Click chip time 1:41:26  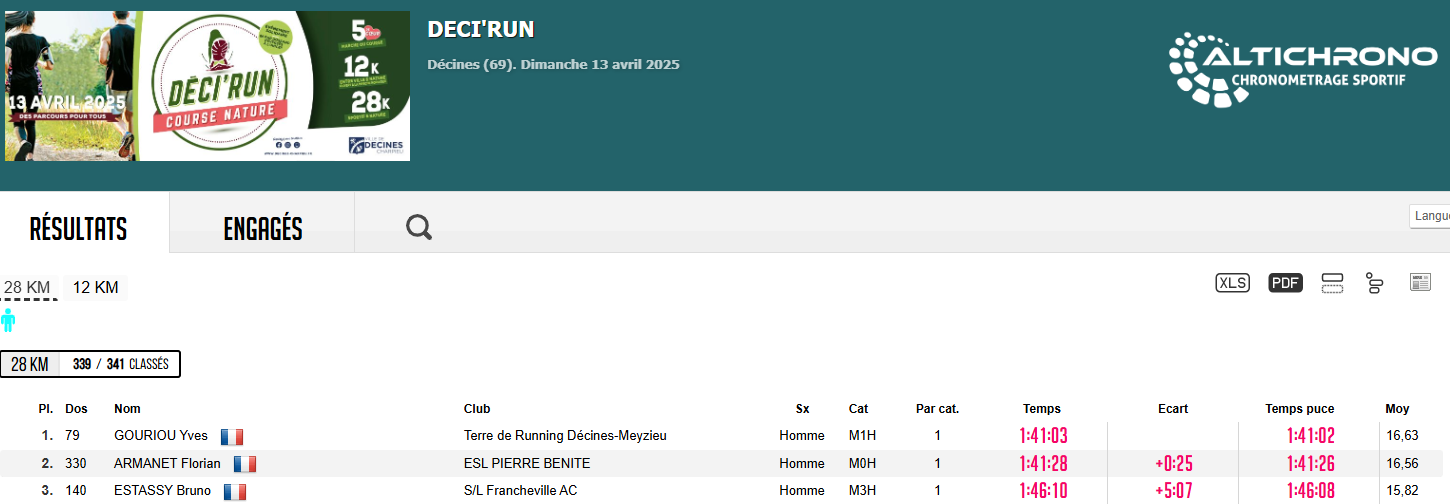coord(1310,464)
